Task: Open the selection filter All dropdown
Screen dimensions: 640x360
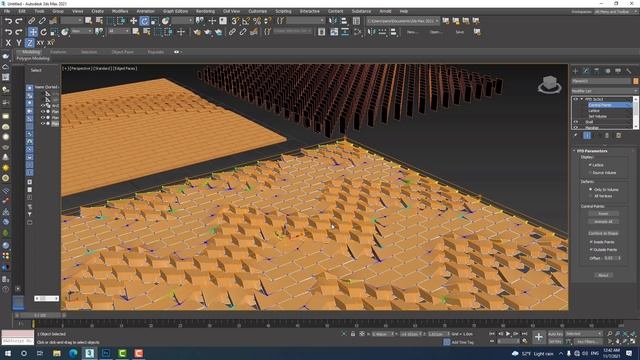Action: point(118,31)
